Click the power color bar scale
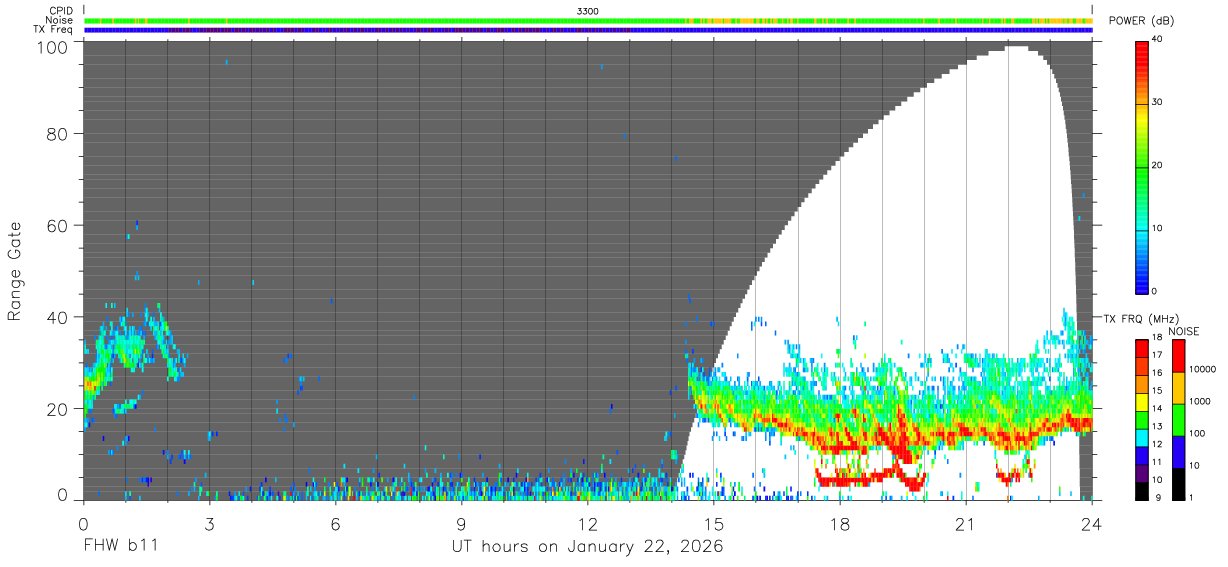1228x567 pixels. pos(1142,166)
